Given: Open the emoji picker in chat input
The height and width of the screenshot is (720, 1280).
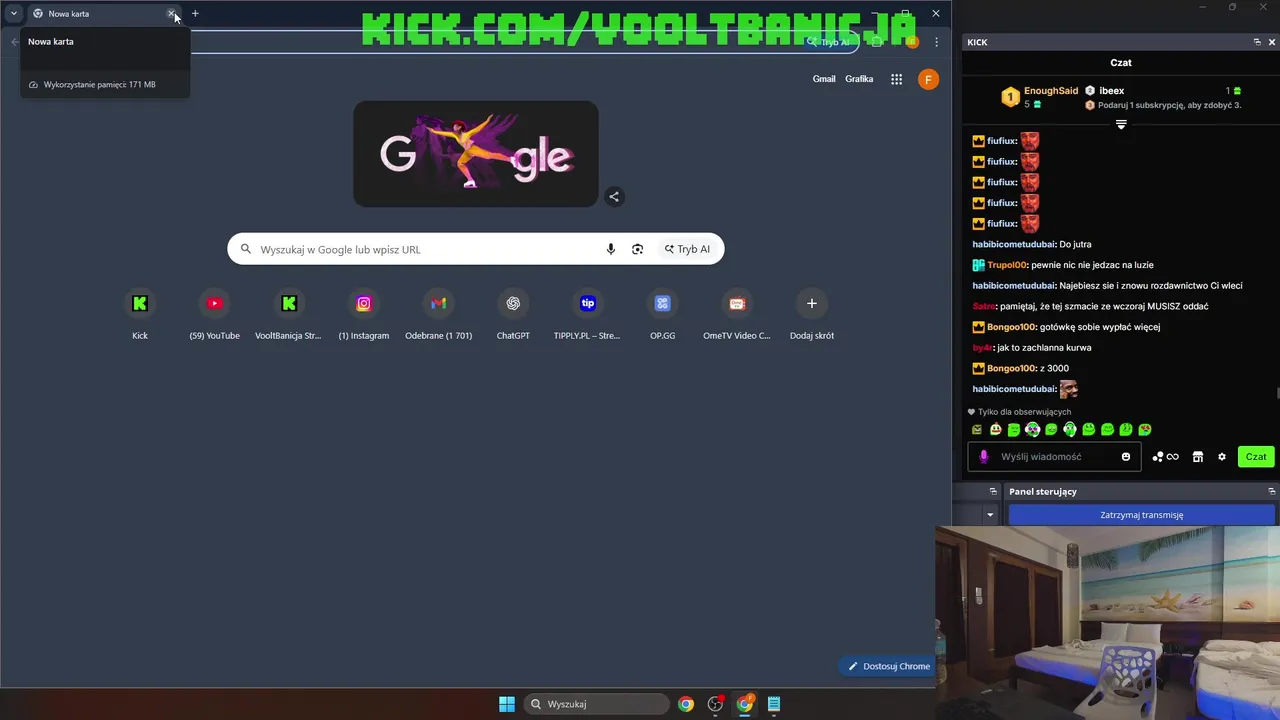Looking at the screenshot, I should click(1126, 457).
